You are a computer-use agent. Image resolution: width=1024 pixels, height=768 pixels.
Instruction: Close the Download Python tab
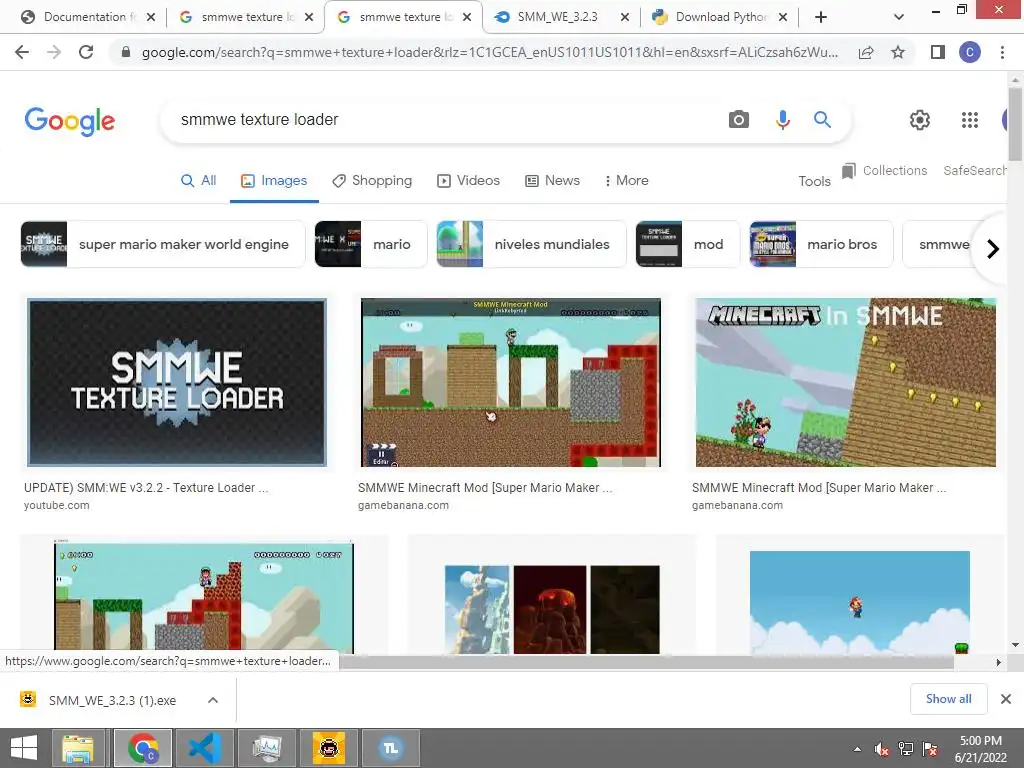(783, 18)
